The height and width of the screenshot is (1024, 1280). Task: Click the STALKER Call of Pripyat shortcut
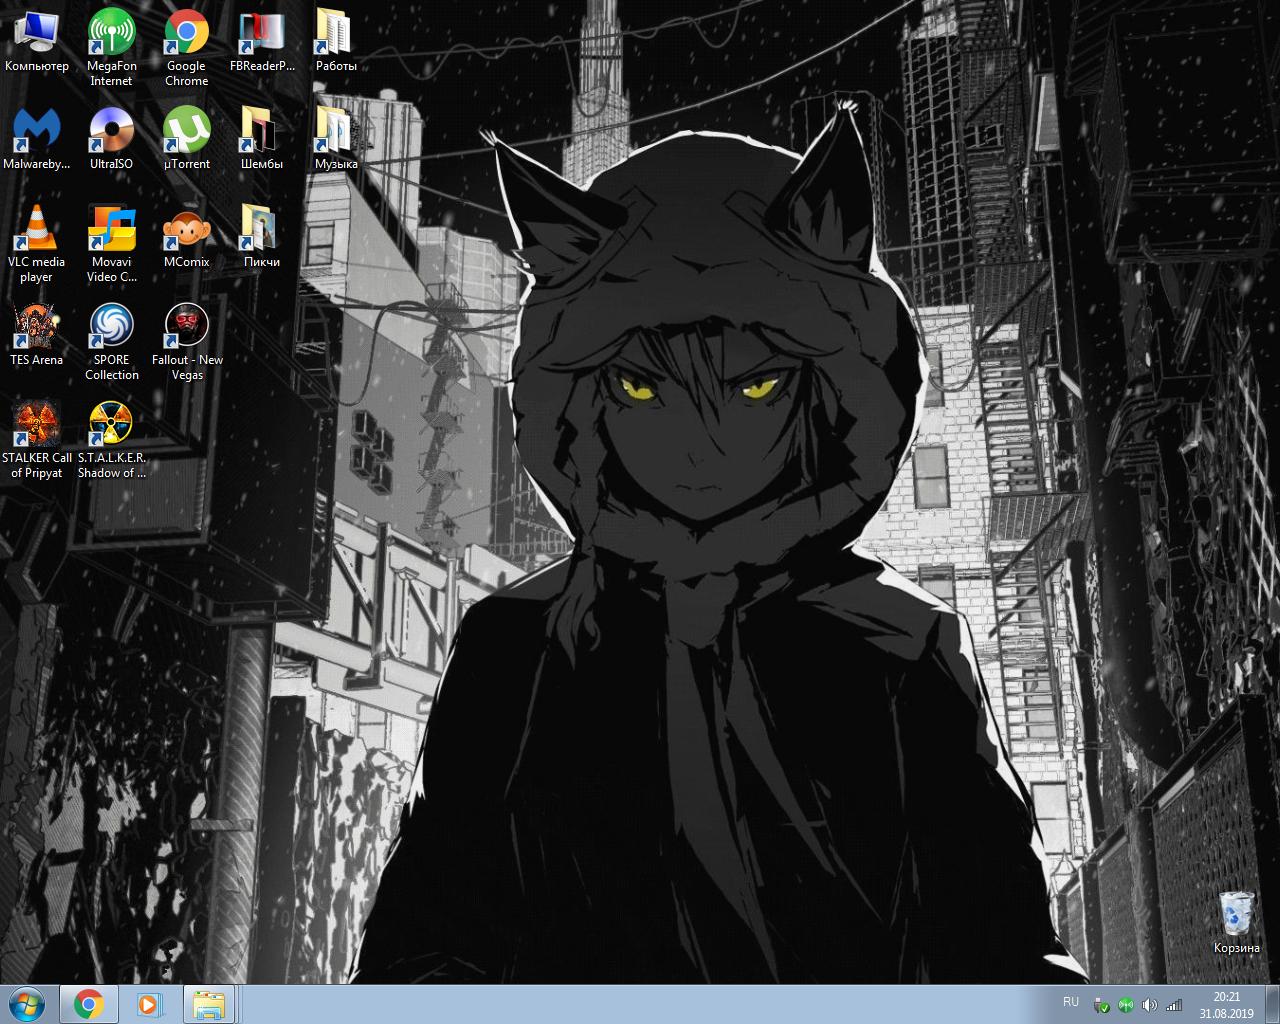point(37,440)
